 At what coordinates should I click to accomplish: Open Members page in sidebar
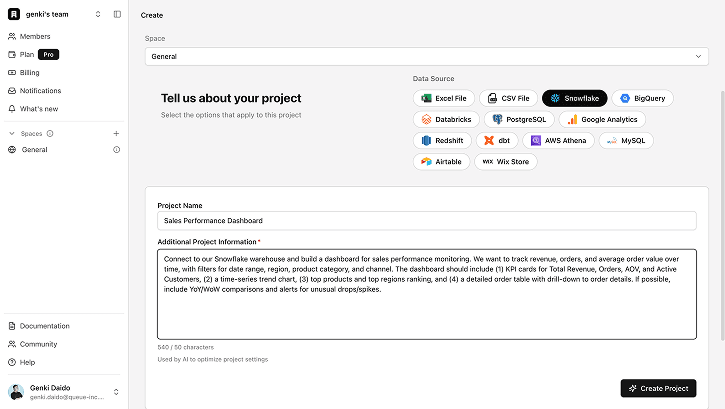point(35,36)
